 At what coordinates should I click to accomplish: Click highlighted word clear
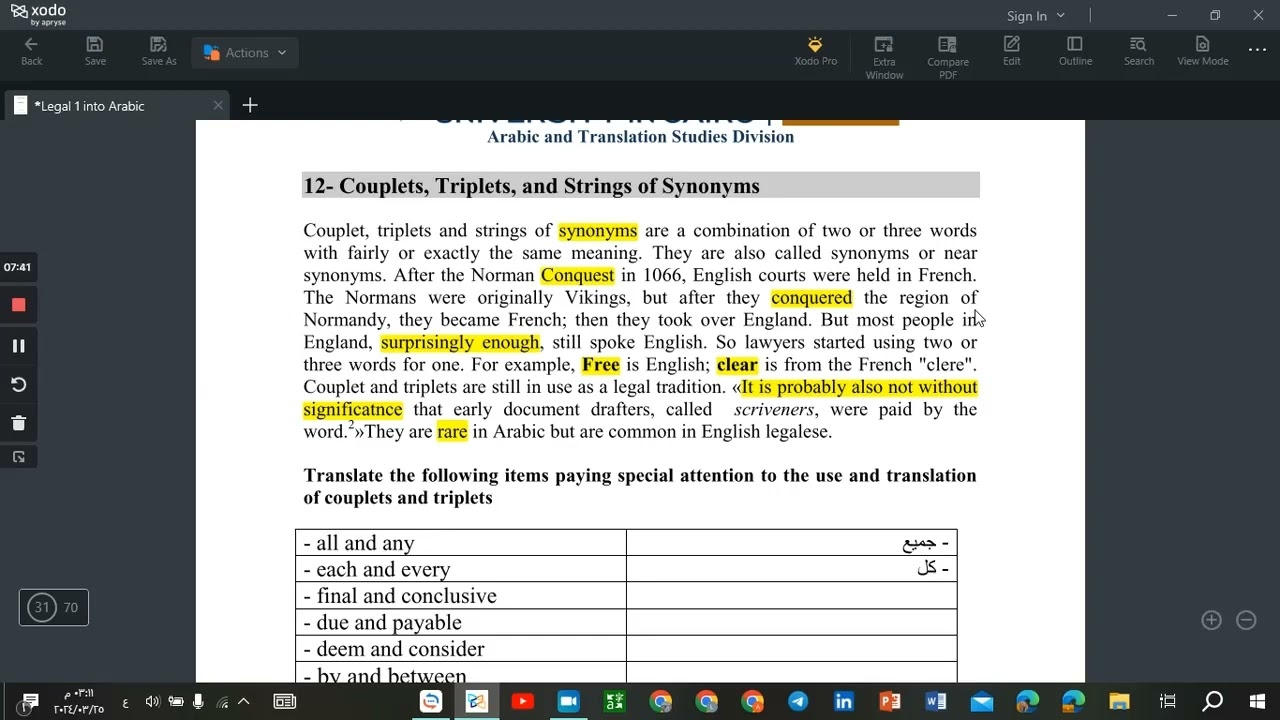click(737, 365)
